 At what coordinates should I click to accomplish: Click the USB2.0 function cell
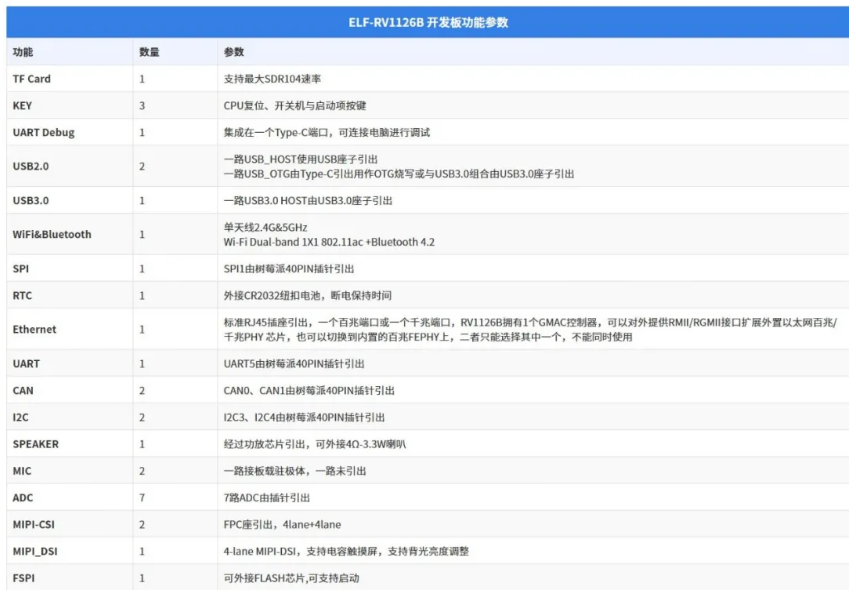pos(31,166)
